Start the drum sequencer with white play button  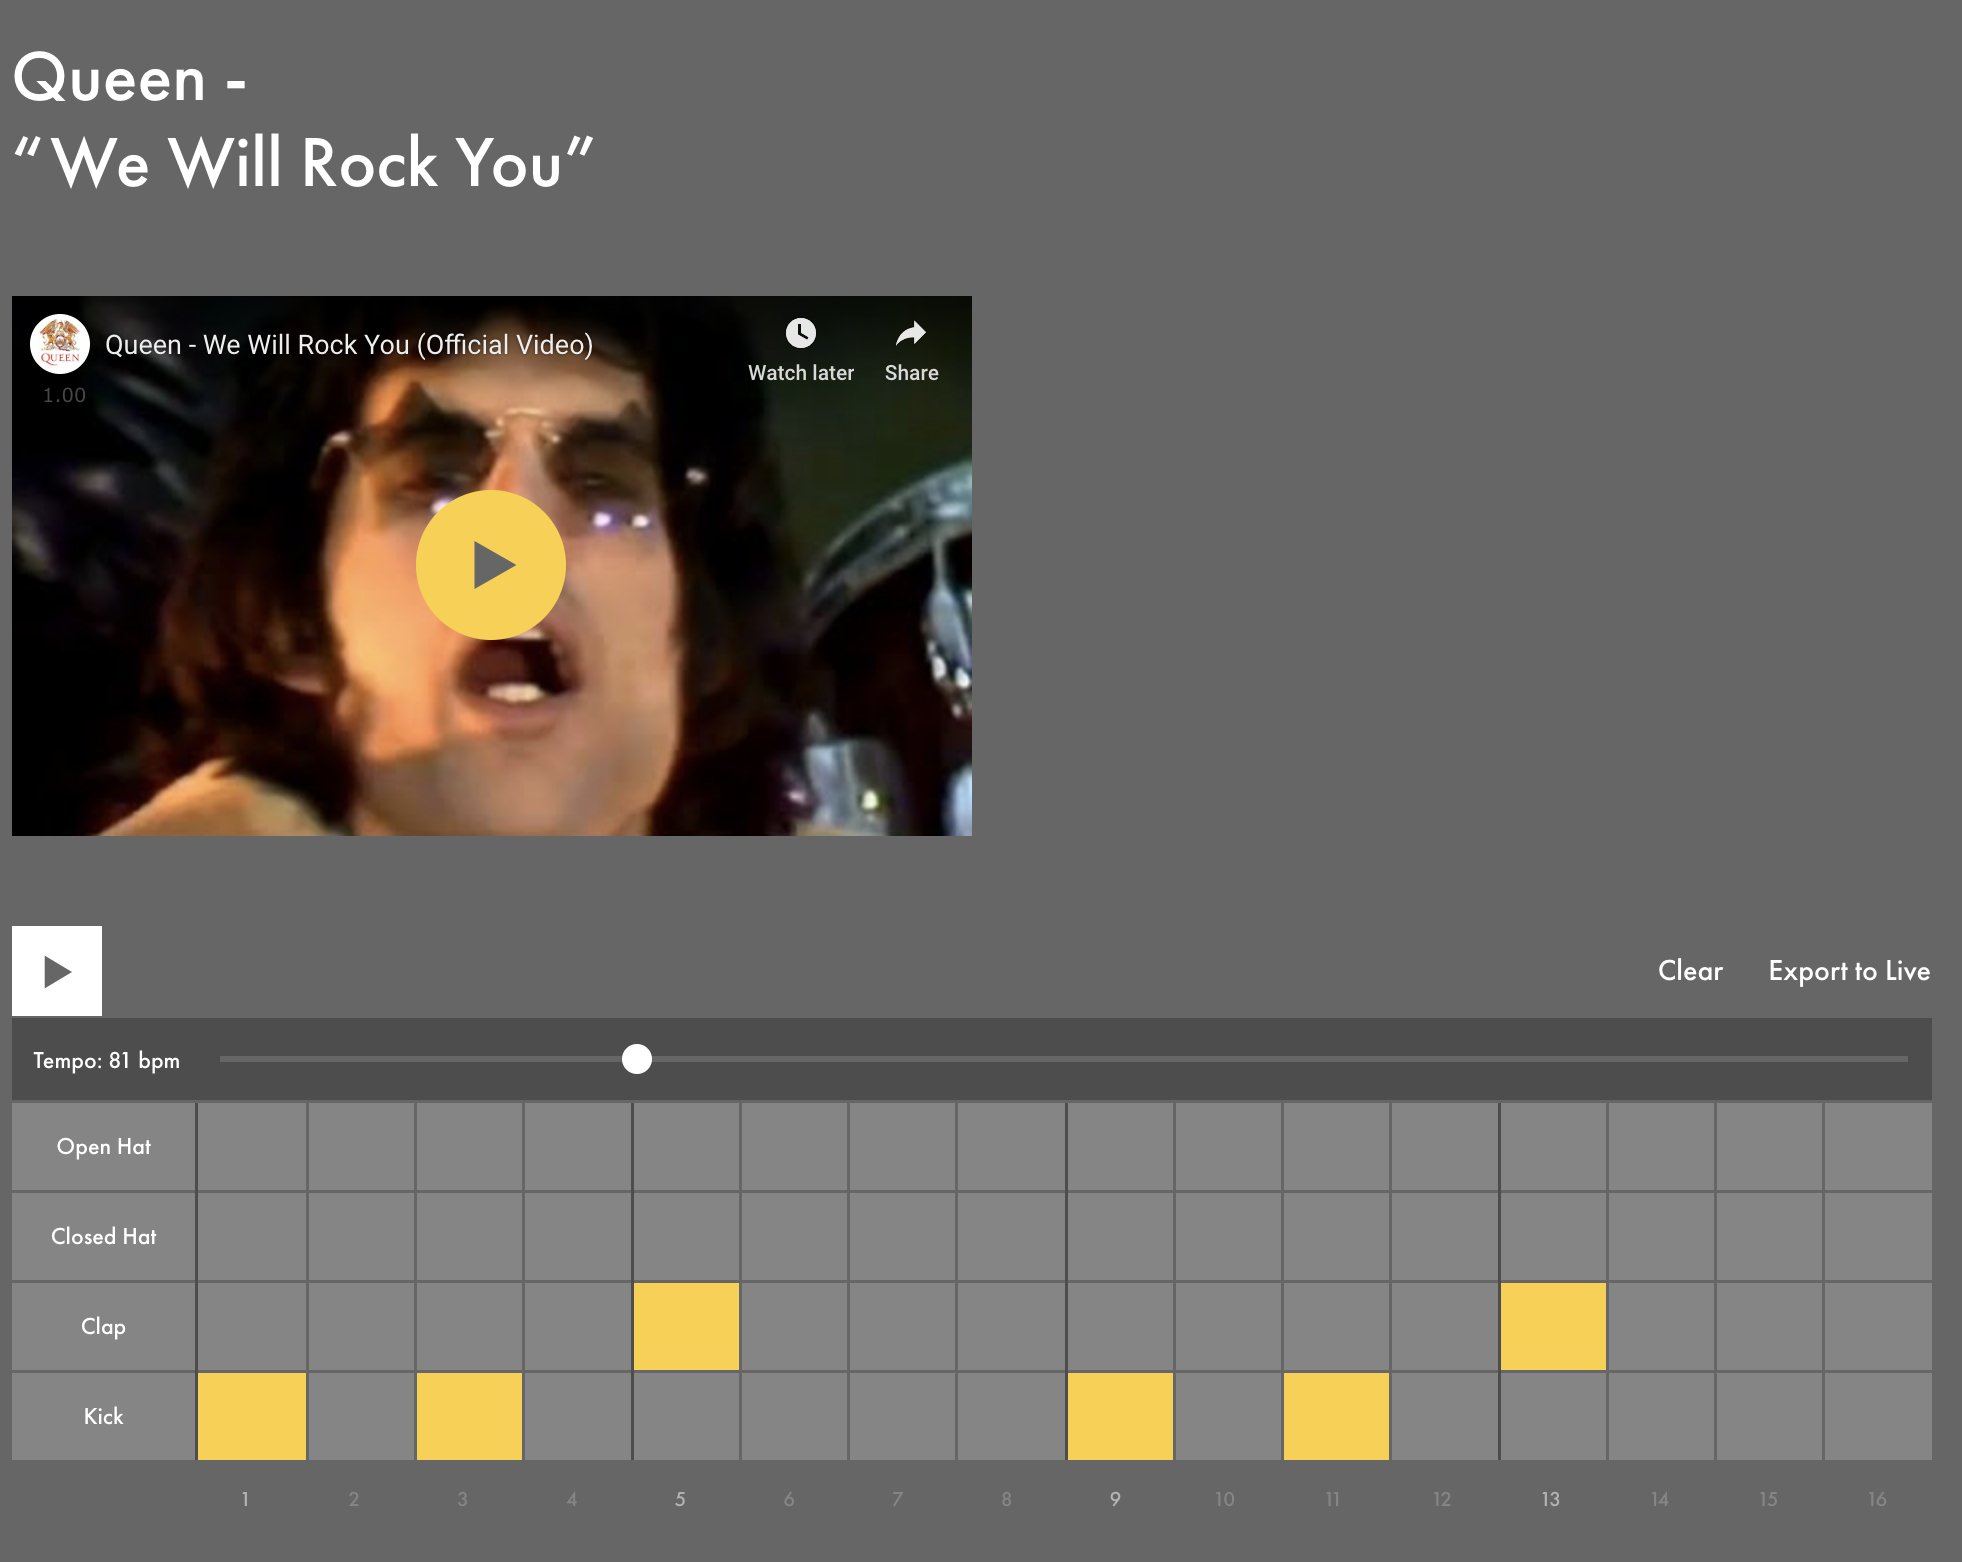point(57,971)
